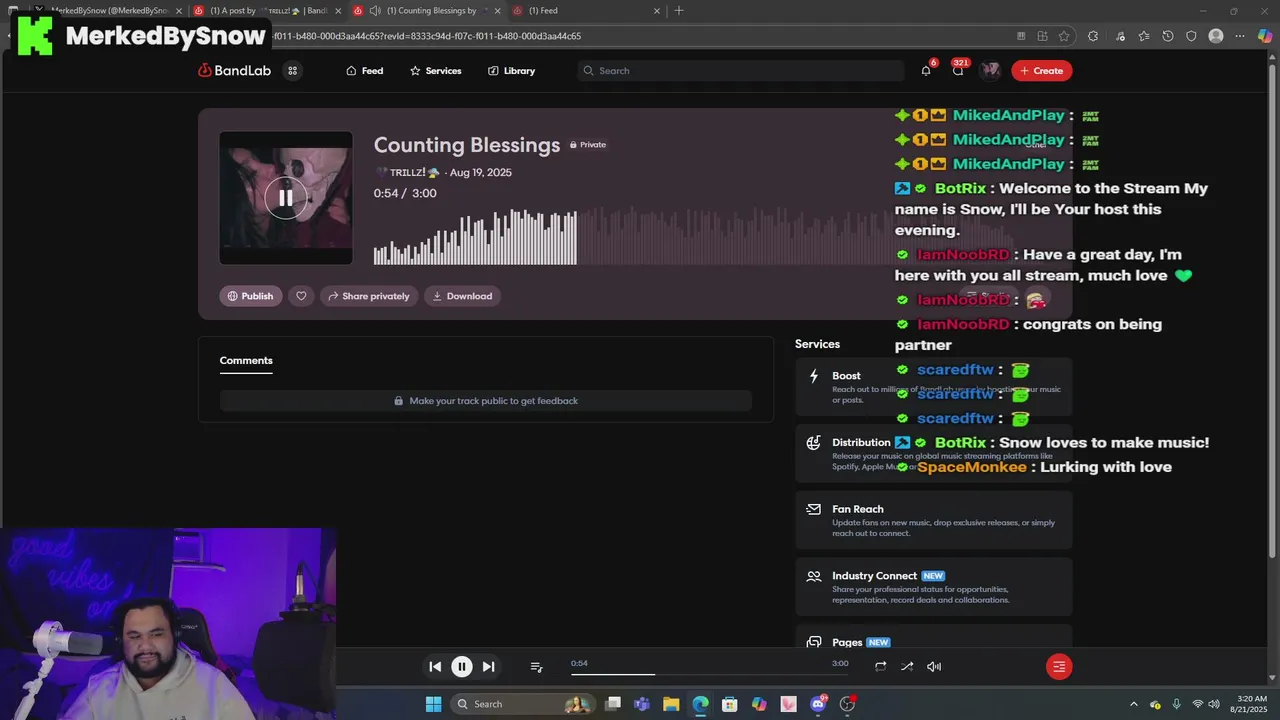
Task: Click the Windows taskbar Search box
Action: pos(522,704)
